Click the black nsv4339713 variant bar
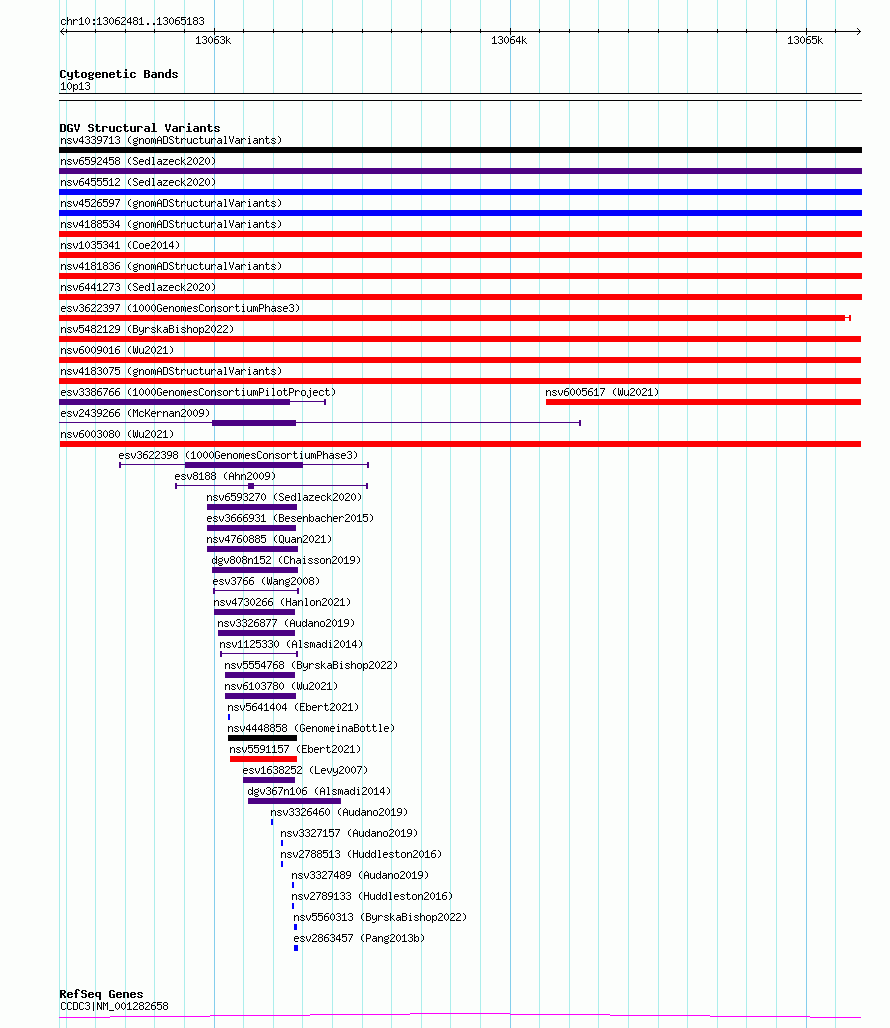The width and height of the screenshot is (890, 1028). (x=461, y=150)
